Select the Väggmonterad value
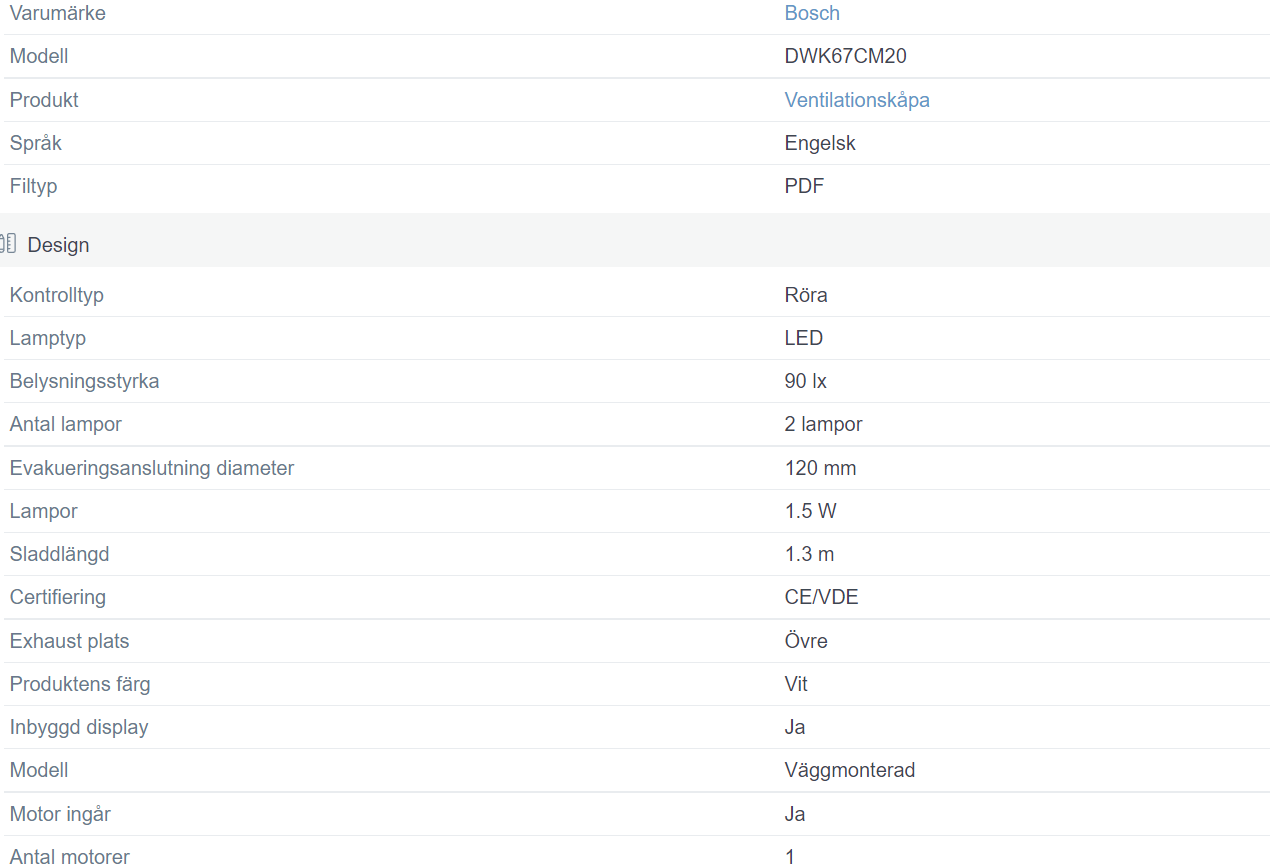This screenshot has width=1270, height=868. coord(850,770)
